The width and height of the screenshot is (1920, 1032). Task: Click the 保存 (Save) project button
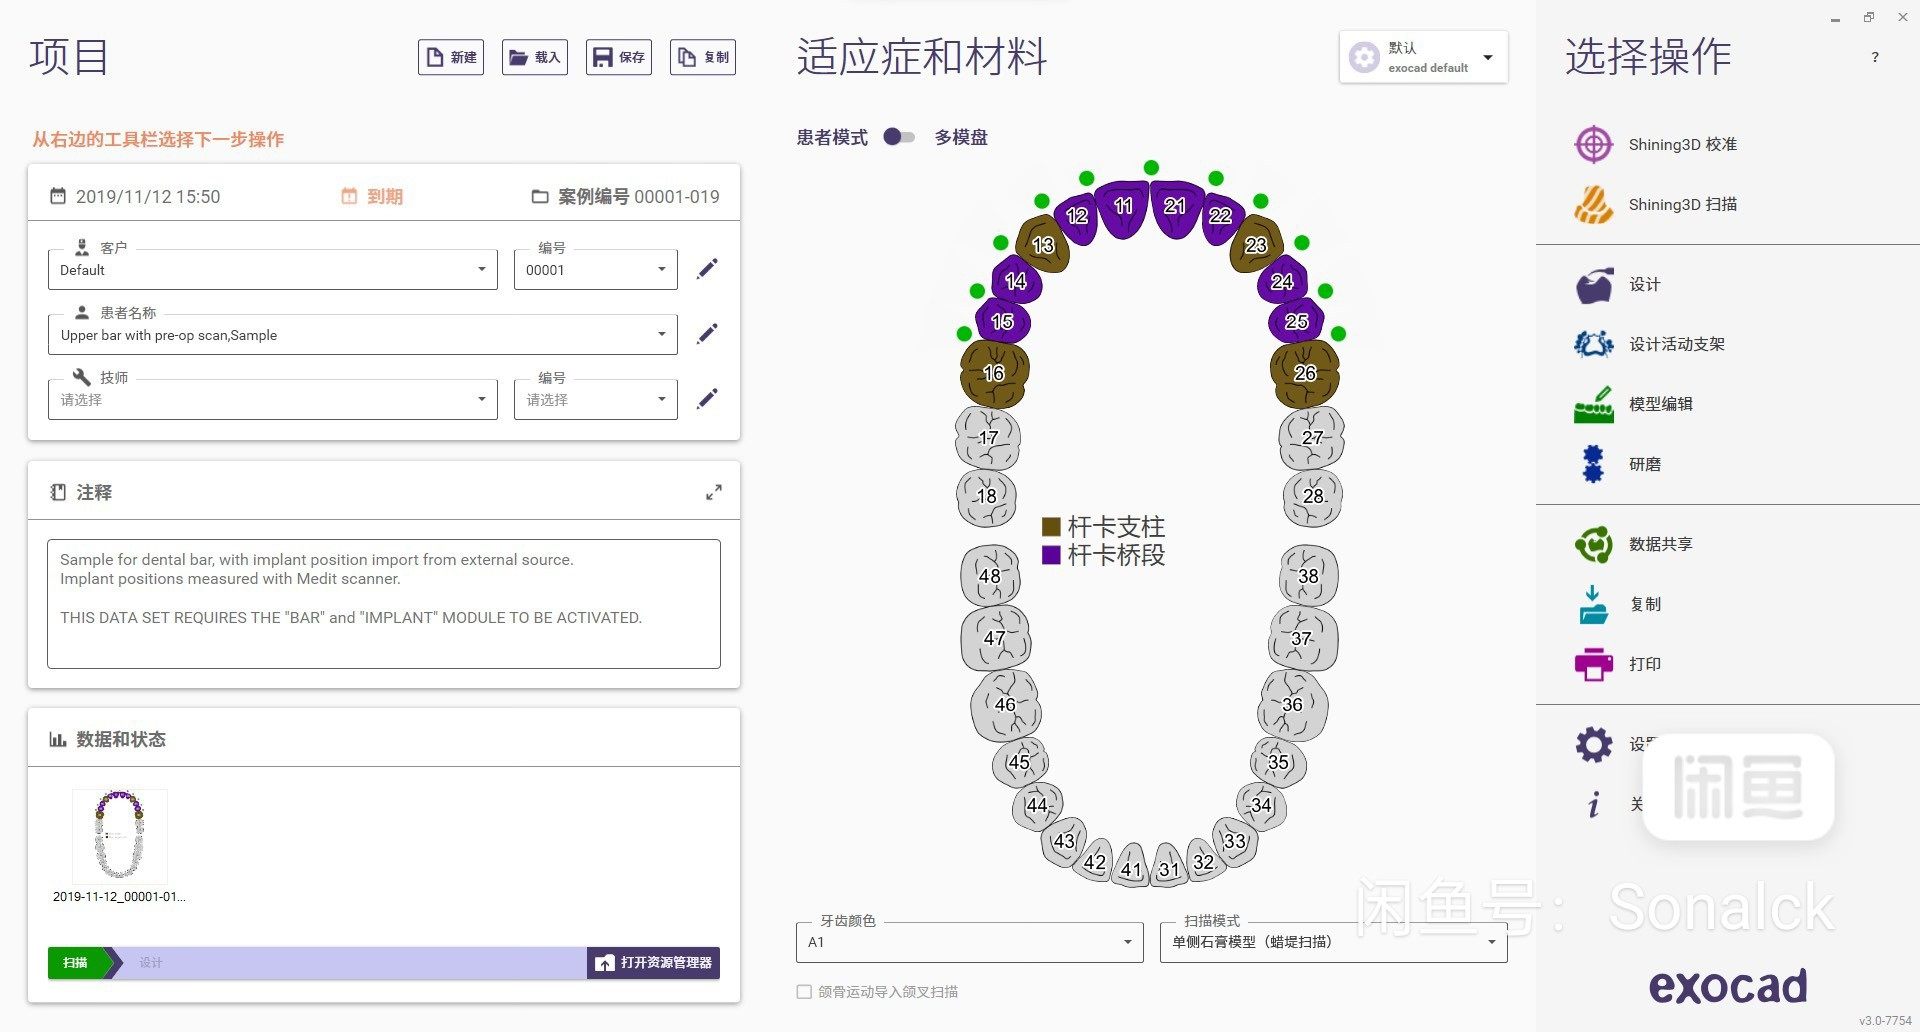pos(619,57)
